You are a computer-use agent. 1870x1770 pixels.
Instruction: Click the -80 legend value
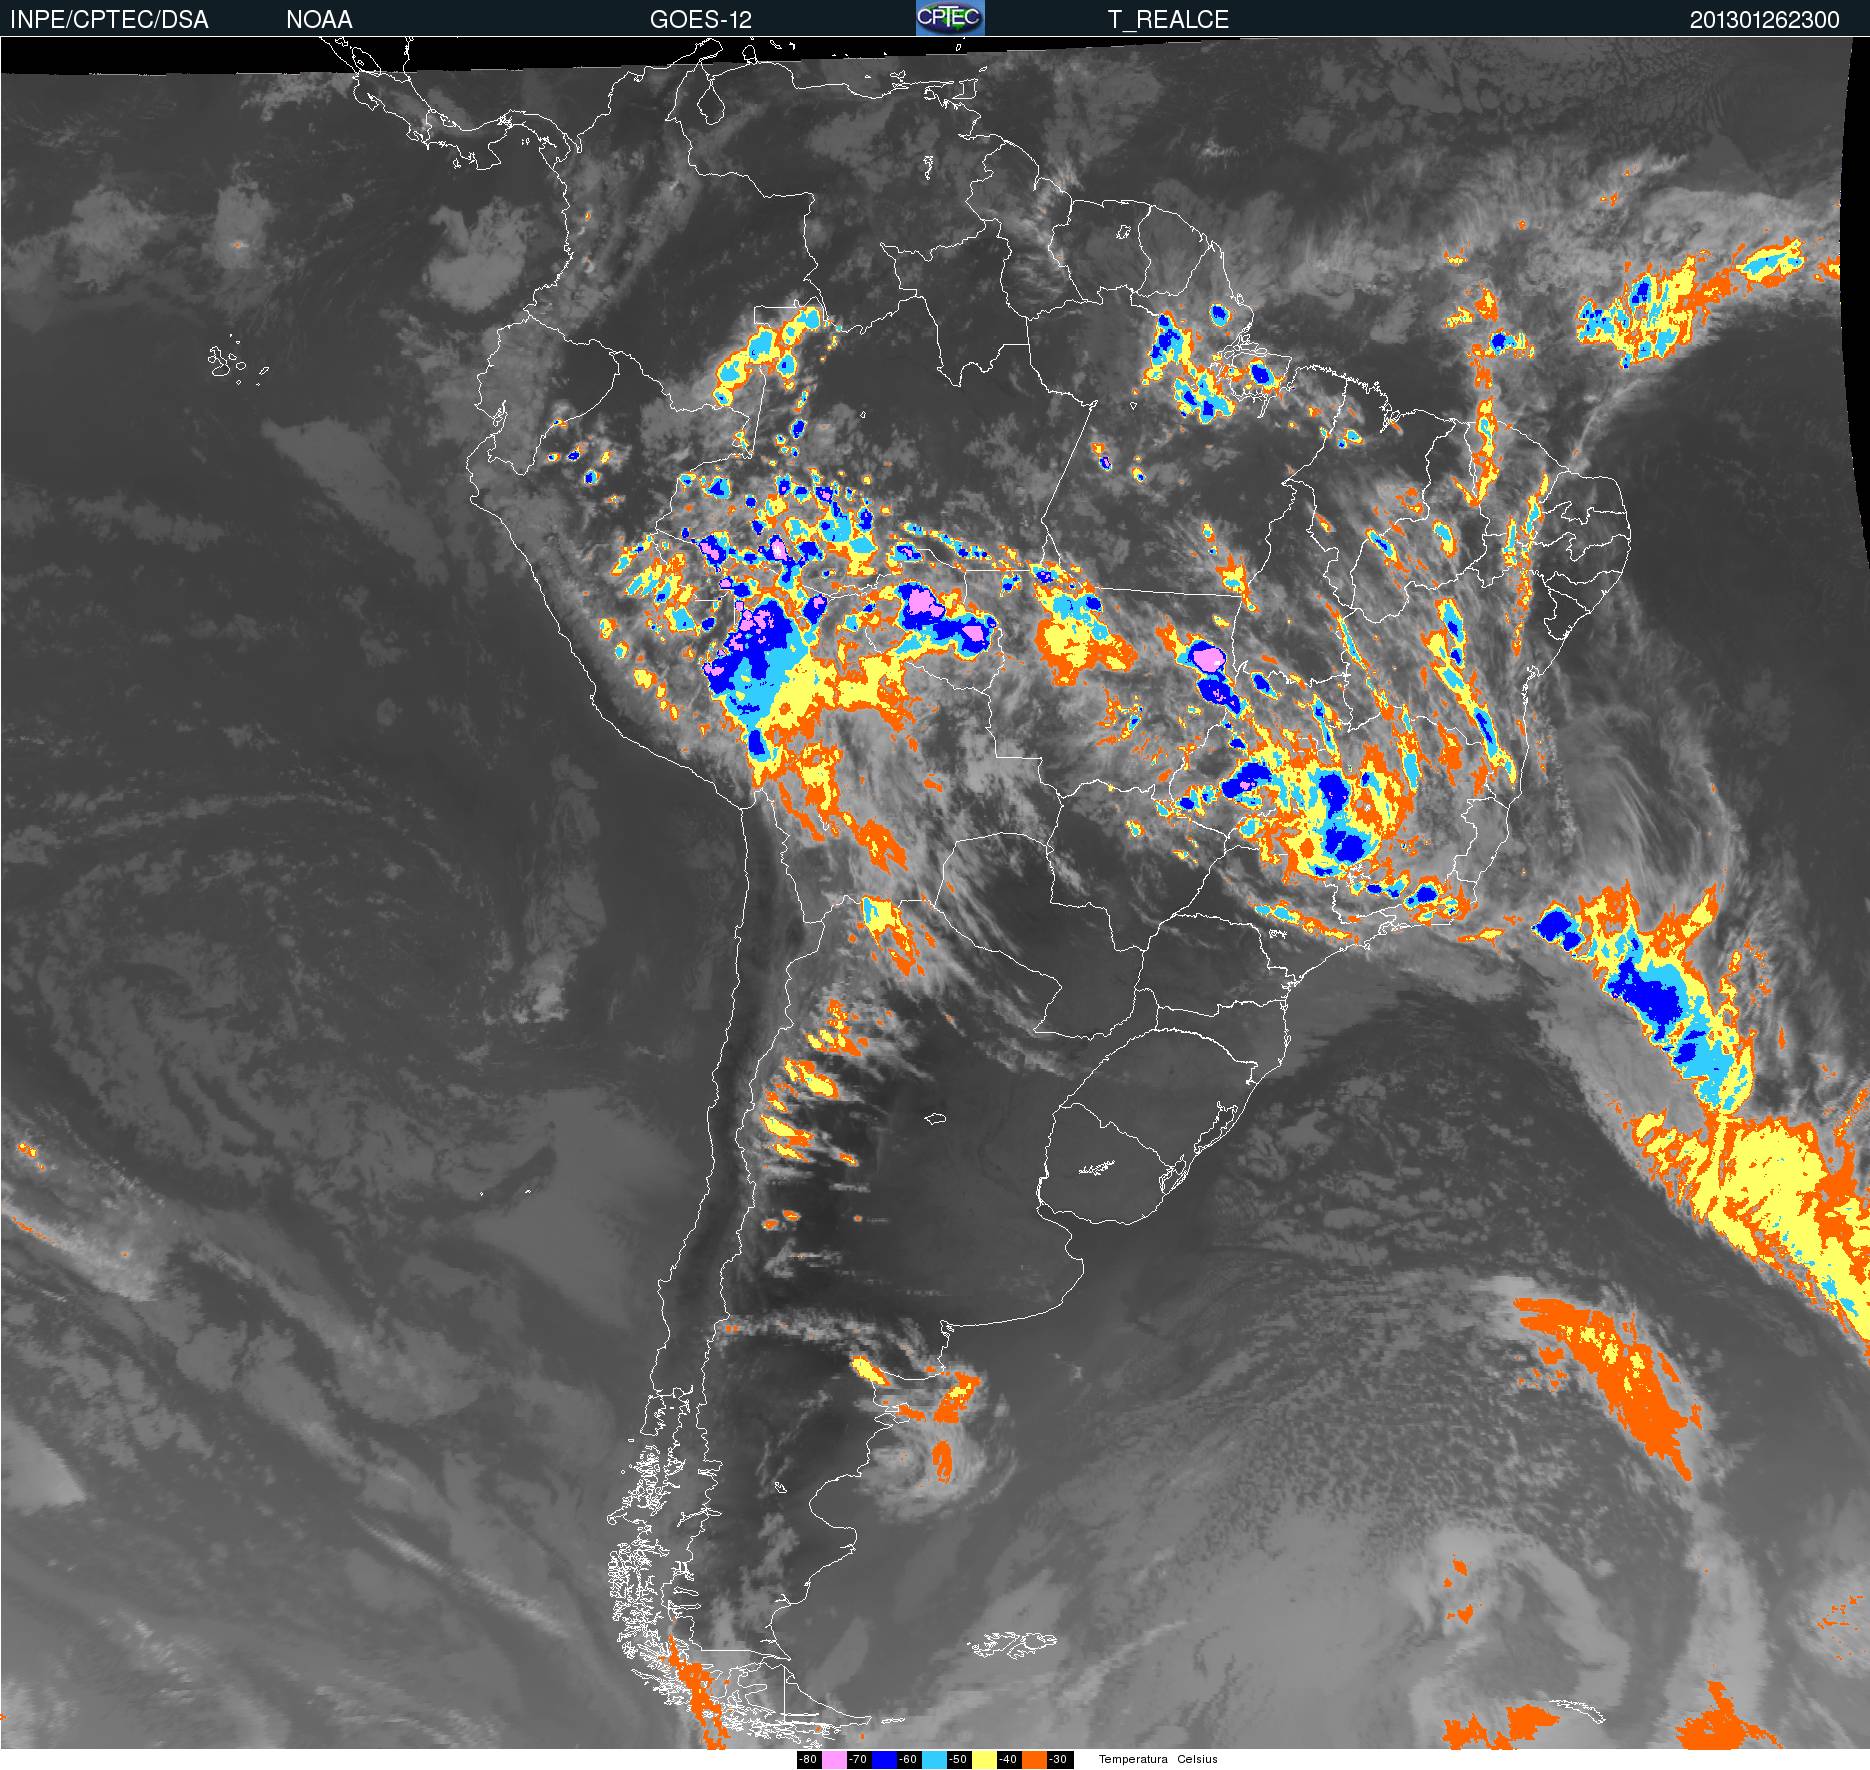[808, 1760]
